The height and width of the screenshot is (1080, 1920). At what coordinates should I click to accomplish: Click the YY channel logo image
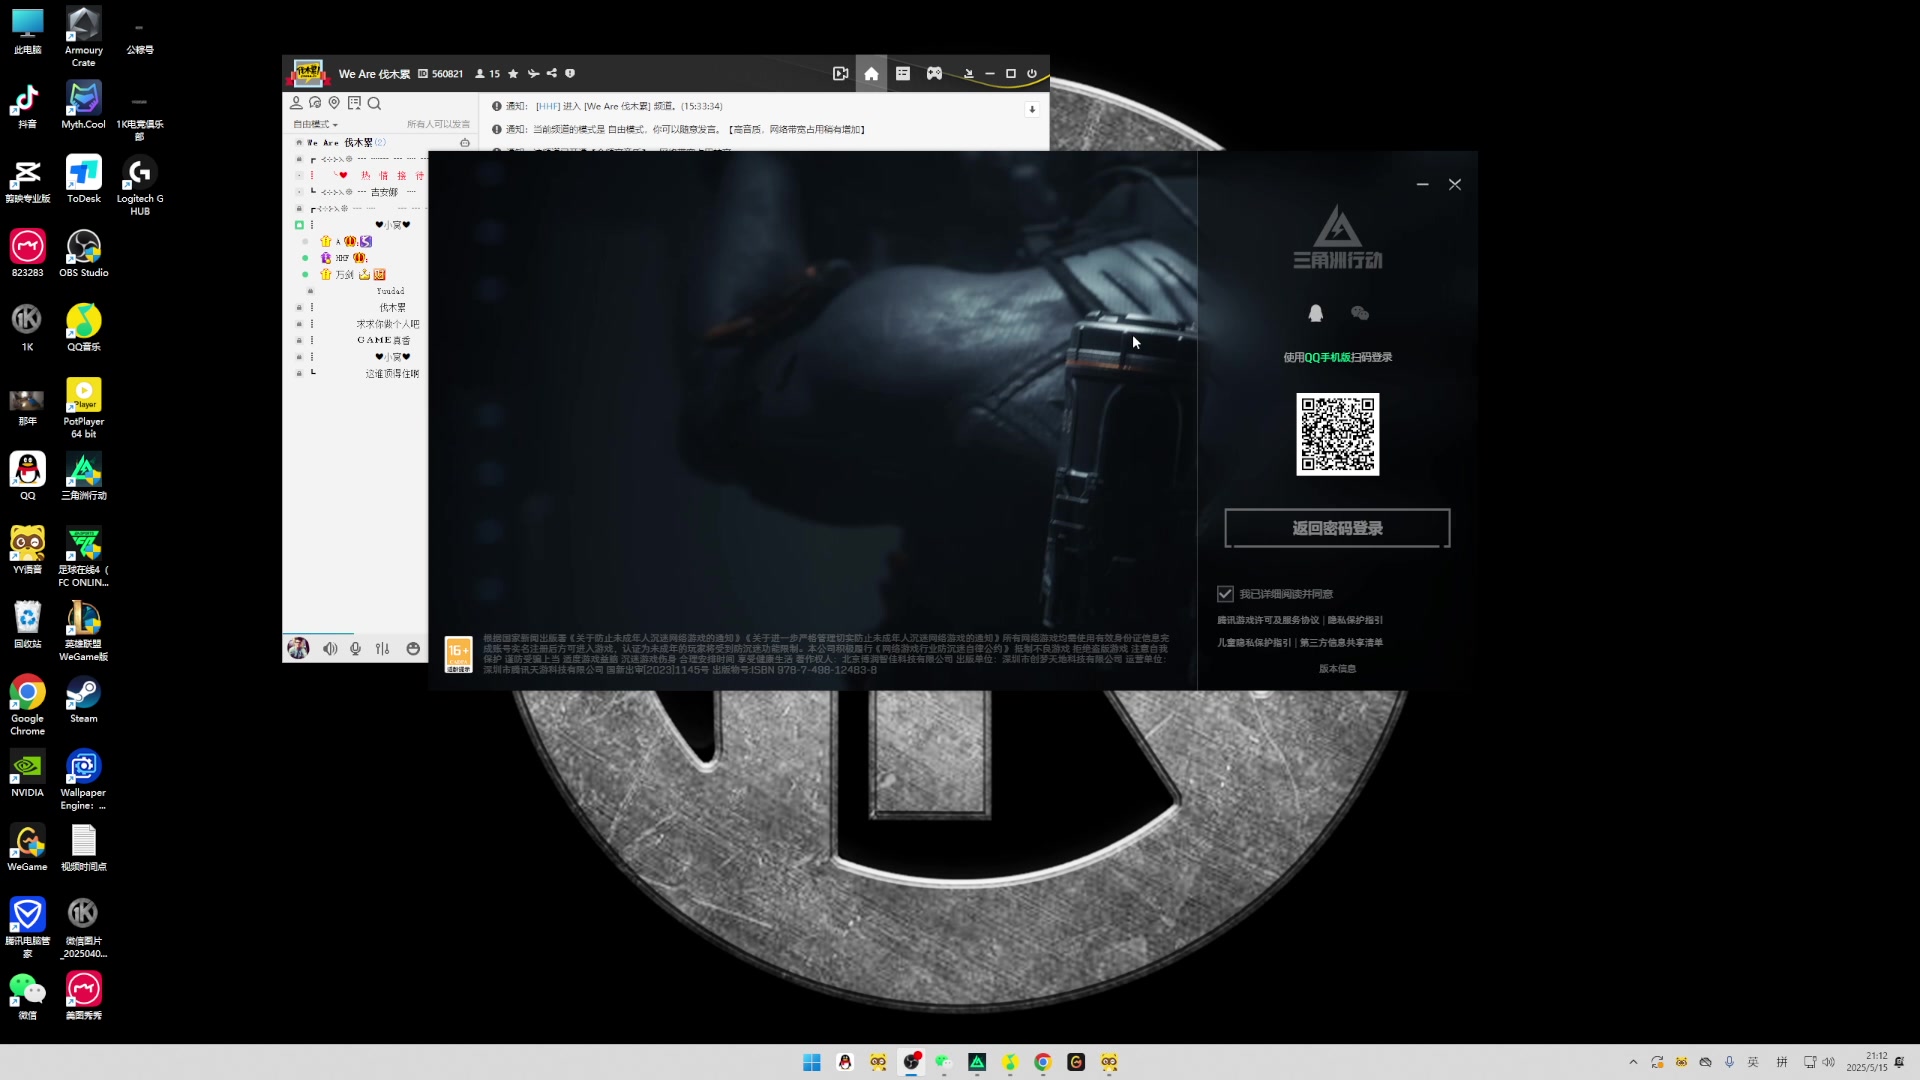(x=308, y=73)
